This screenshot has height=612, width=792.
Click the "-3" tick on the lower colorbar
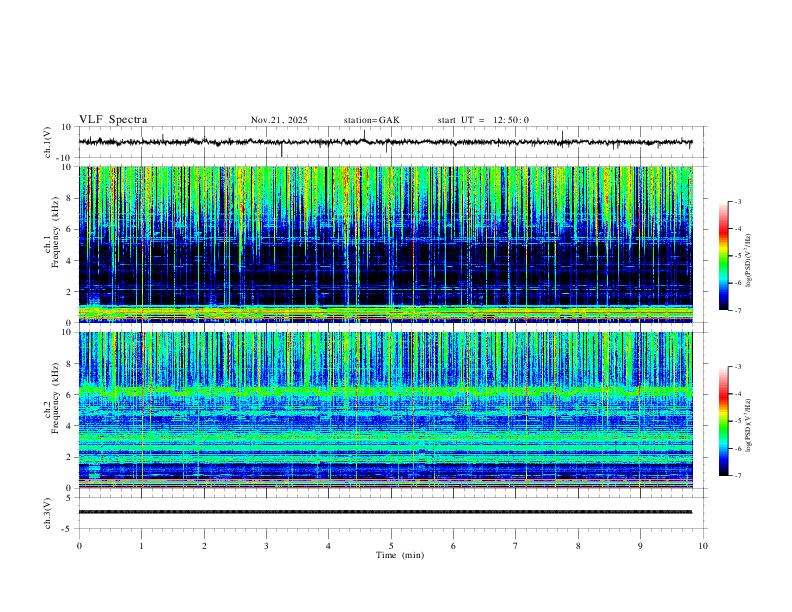738,367
